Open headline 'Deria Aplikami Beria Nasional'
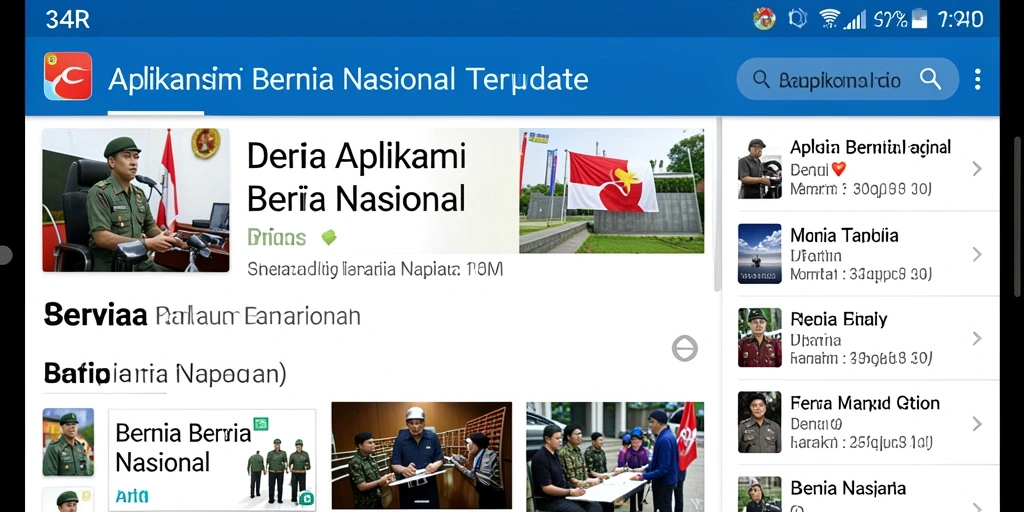Image resolution: width=1024 pixels, height=512 pixels. tap(356, 177)
